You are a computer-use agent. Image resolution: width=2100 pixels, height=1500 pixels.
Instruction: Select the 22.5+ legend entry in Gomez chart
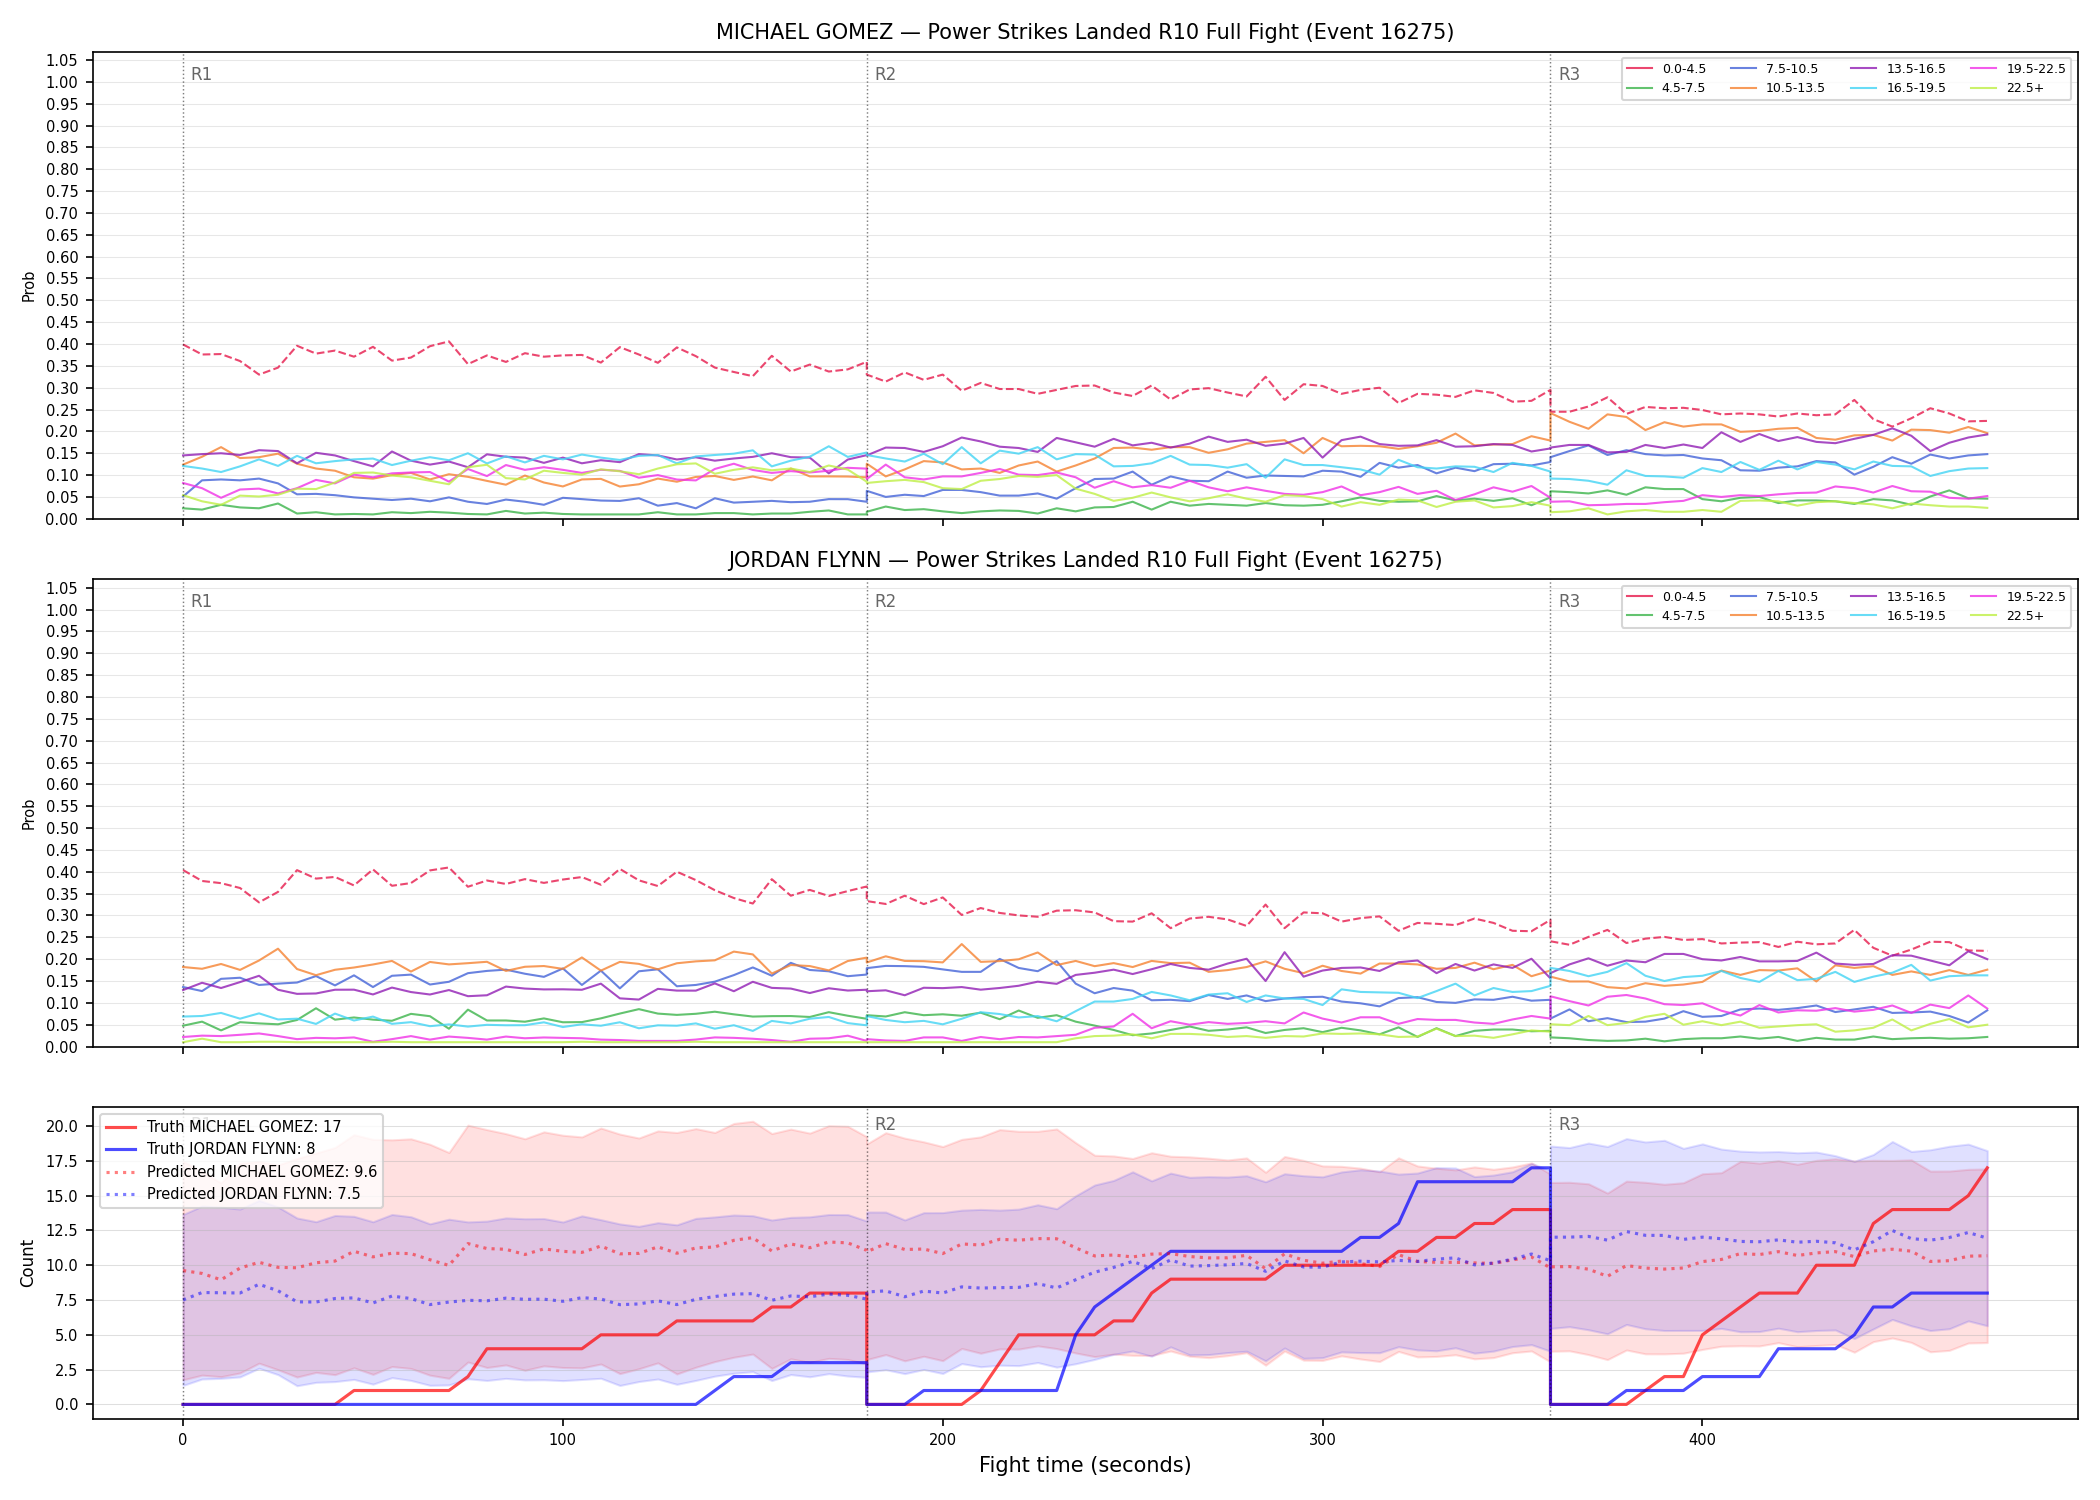tap(2008, 88)
